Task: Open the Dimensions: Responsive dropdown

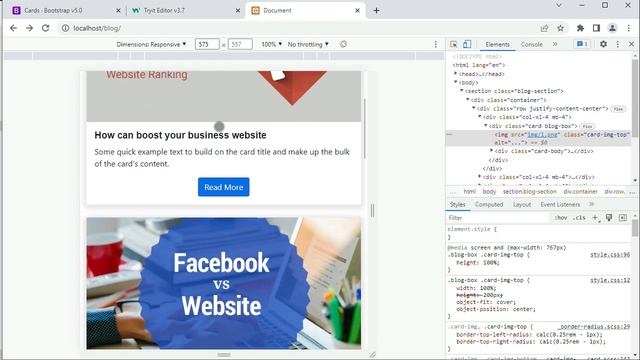Action: point(151,44)
